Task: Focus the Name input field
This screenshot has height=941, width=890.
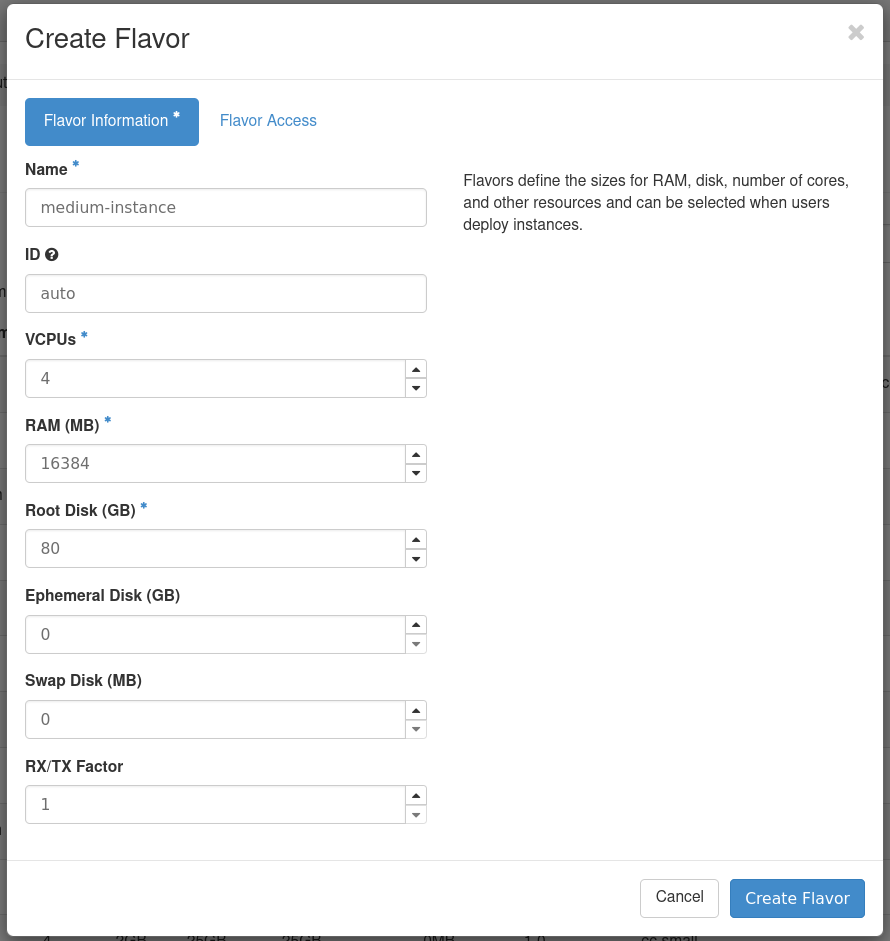Action: (225, 208)
